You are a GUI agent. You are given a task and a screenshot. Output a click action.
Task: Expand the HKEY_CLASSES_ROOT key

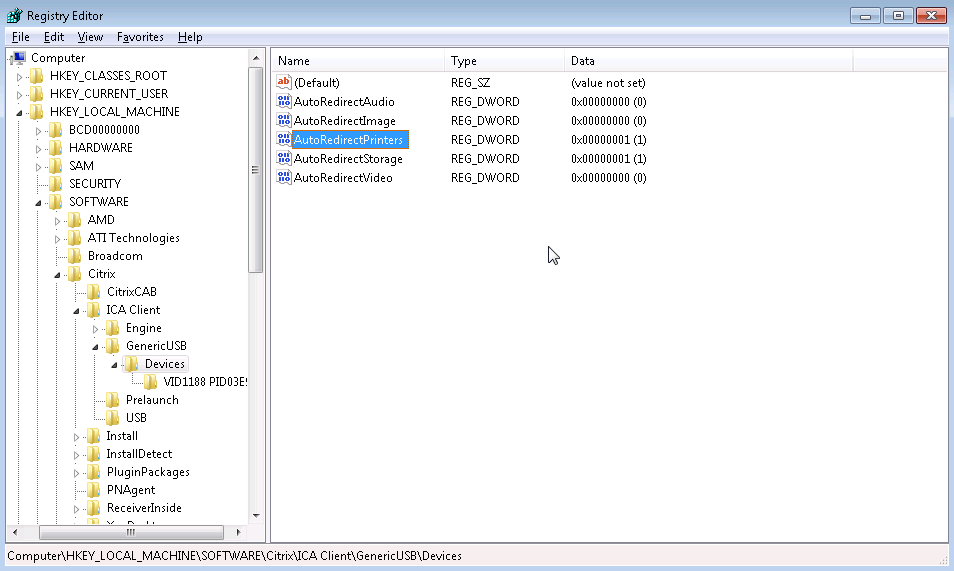[19, 77]
